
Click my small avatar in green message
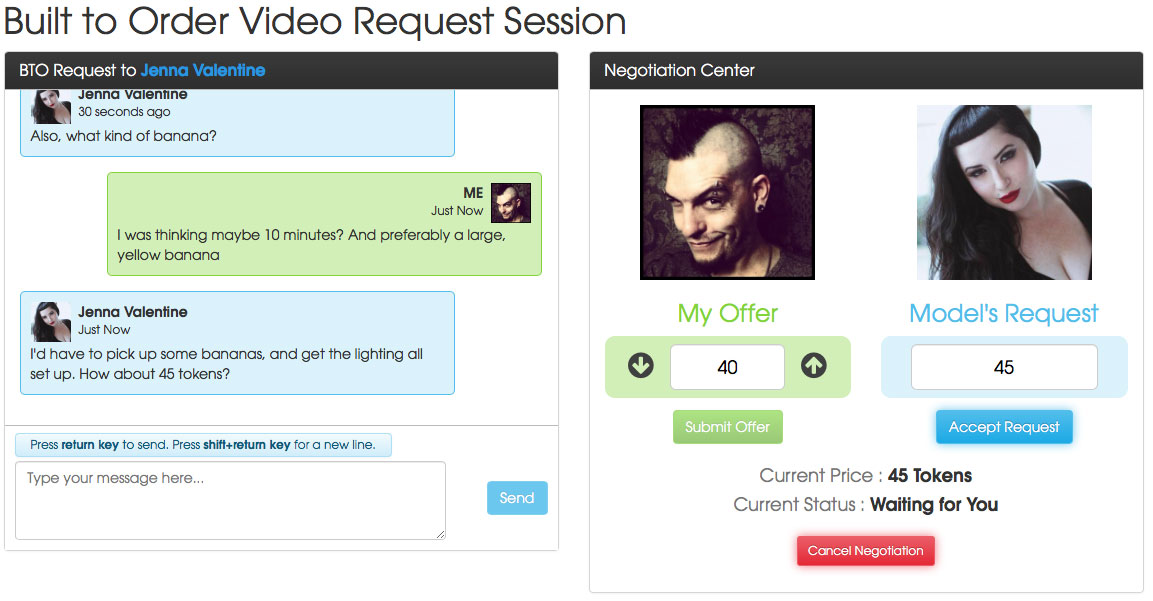click(510, 203)
